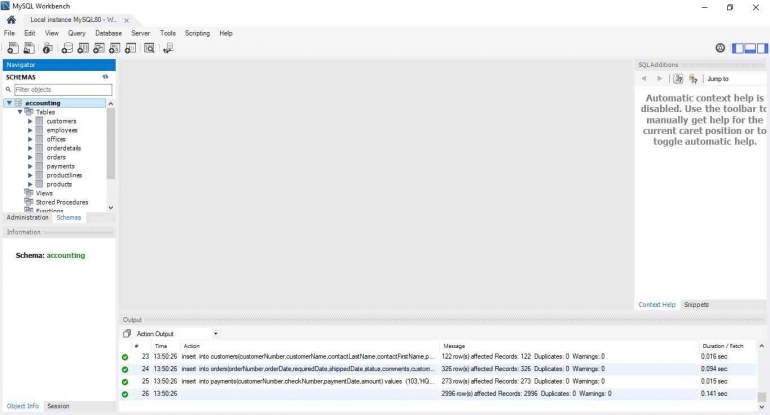Open the preferences gear icon at top right
Screen dimensions: 770x415
pos(720,48)
